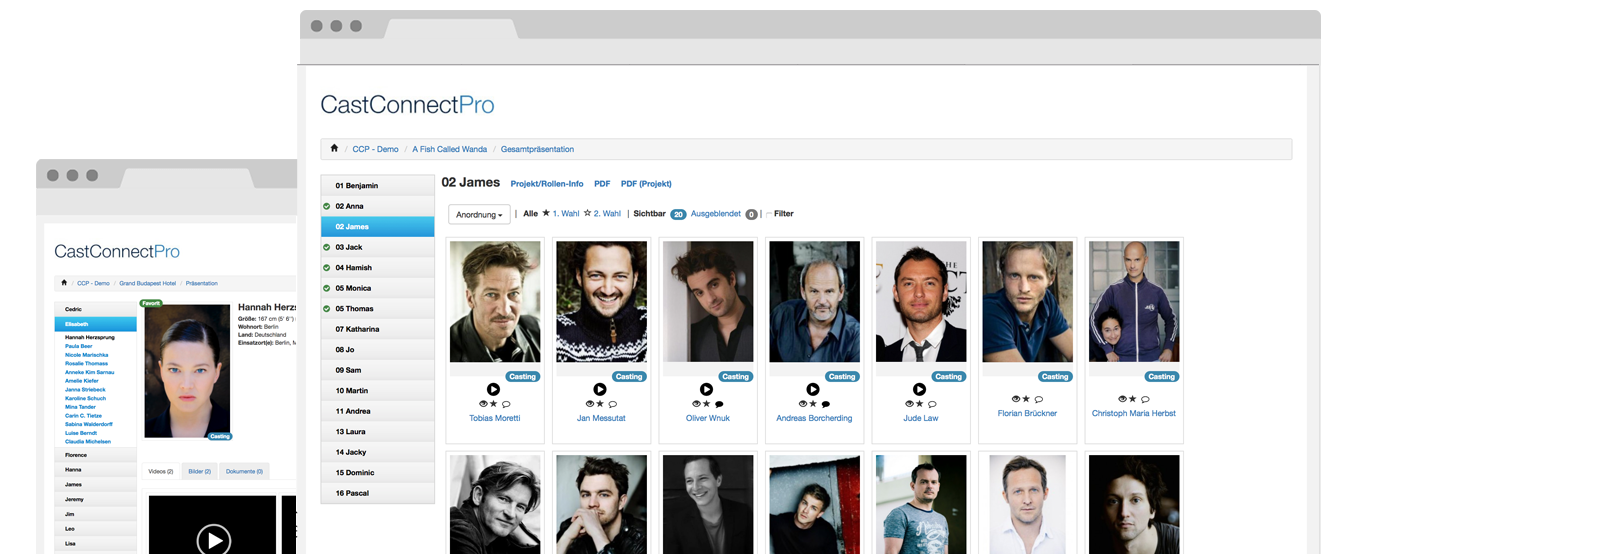This screenshot has height=554, width=1600.
Task: Open the Anordnung dropdown
Action: tap(479, 214)
